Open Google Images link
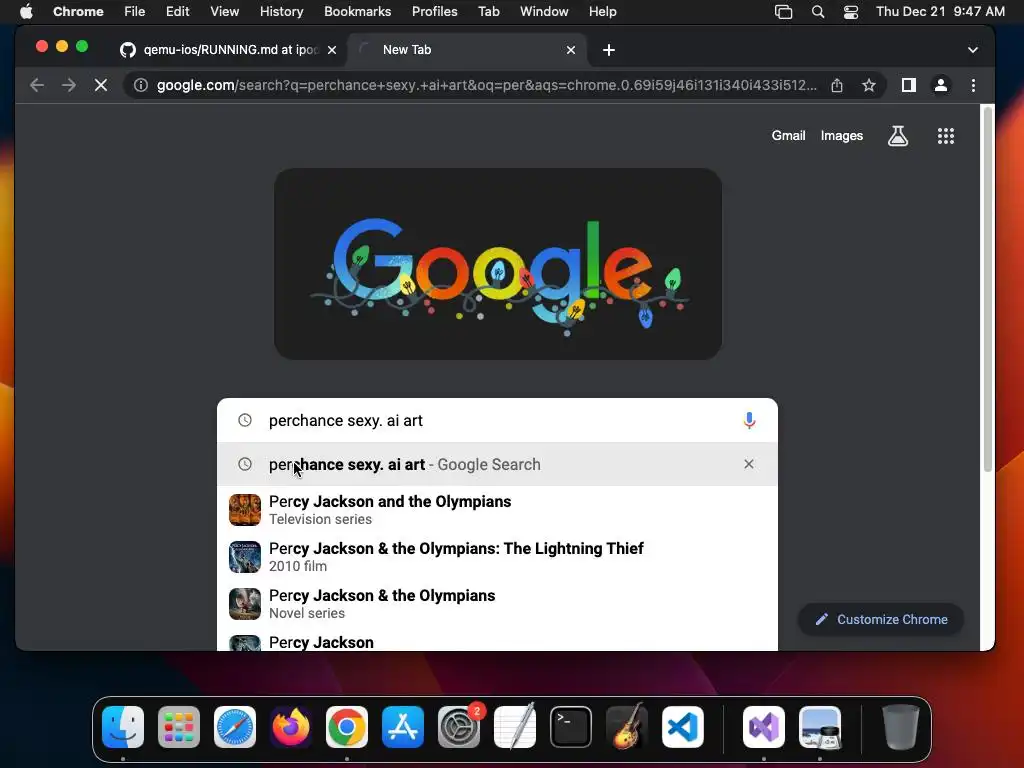The image size is (1024, 768). click(x=842, y=135)
